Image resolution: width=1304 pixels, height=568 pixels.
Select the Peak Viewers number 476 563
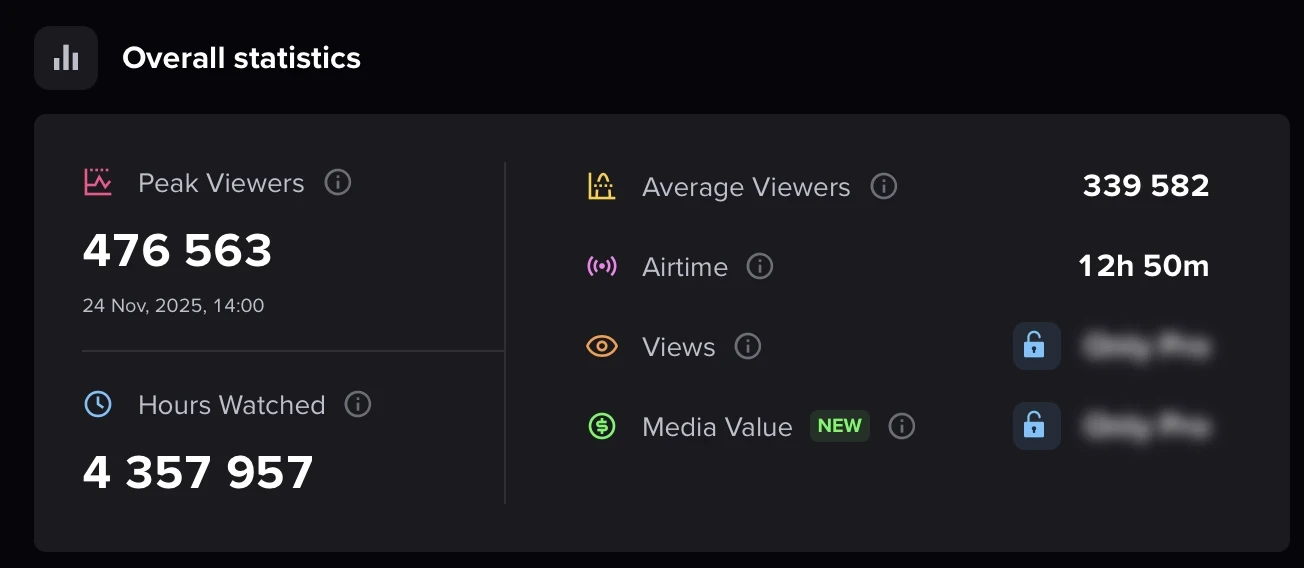[x=177, y=250]
